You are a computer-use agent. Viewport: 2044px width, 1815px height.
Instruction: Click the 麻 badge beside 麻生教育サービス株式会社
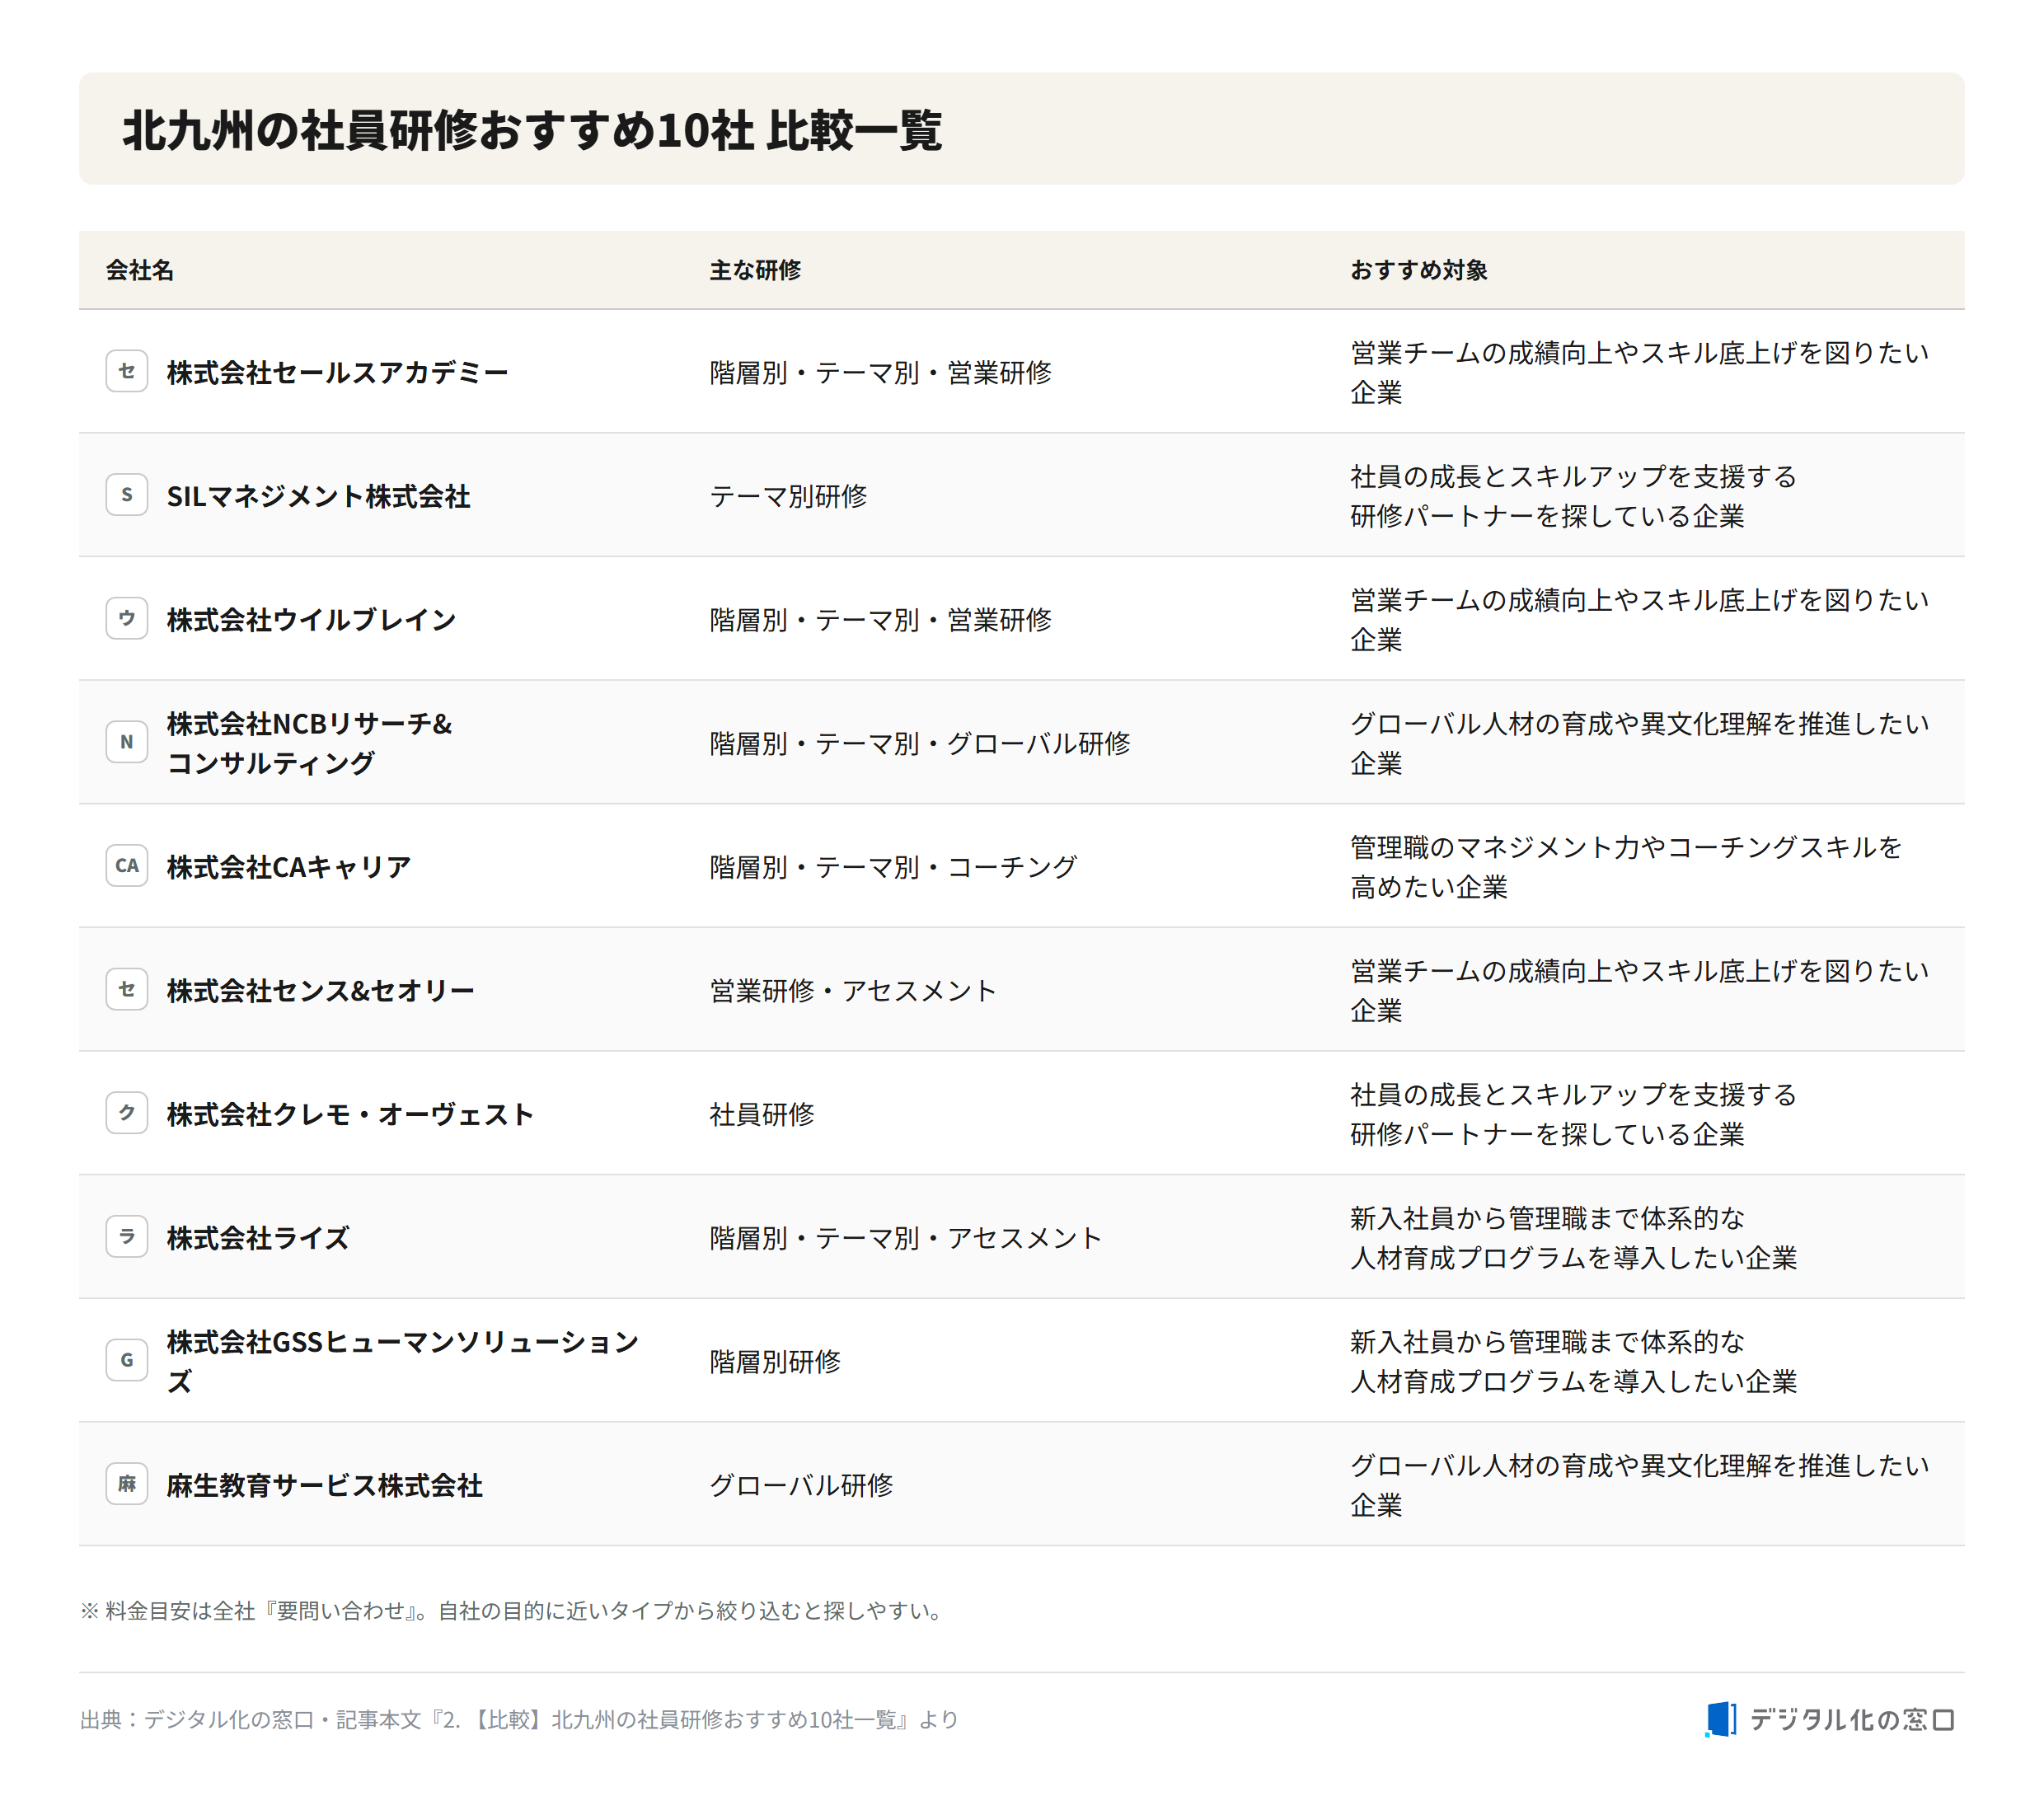[127, 1484]
